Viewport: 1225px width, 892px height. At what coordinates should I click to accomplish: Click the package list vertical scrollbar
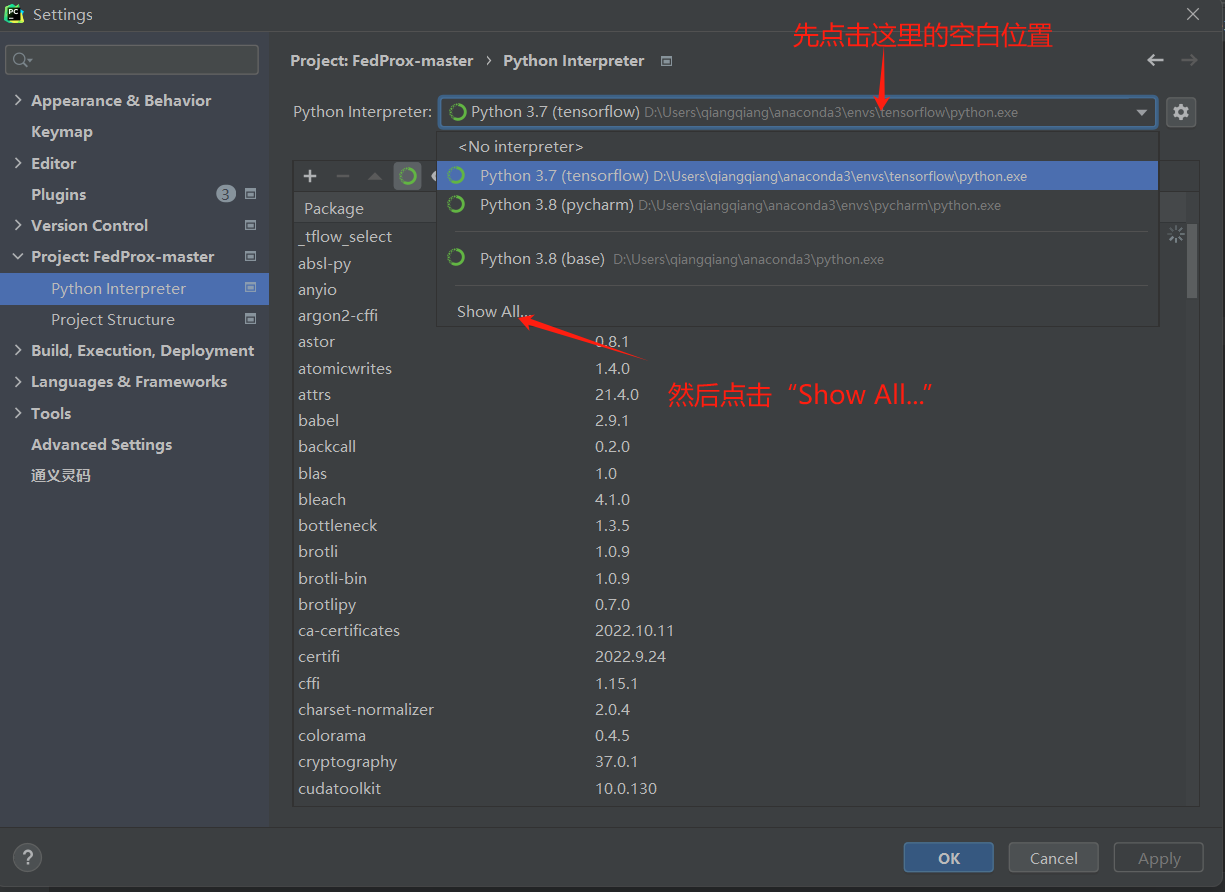coord(1192,260)
